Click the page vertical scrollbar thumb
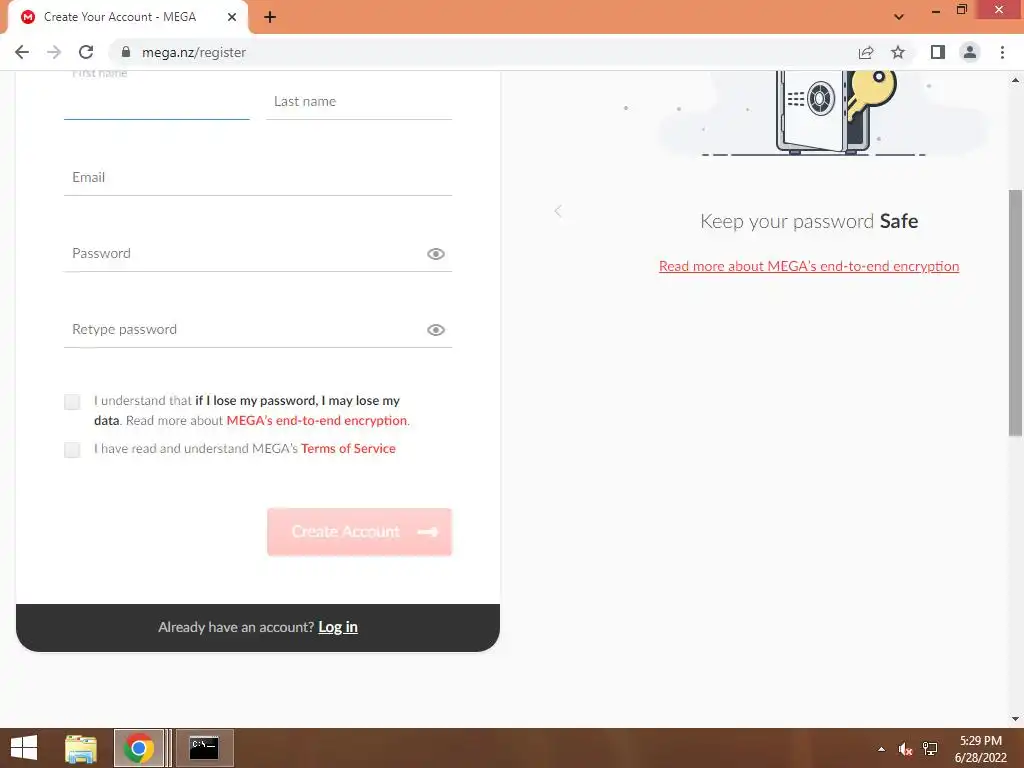This screenshot has width=1024, height=768. [x=1016, y=313]
